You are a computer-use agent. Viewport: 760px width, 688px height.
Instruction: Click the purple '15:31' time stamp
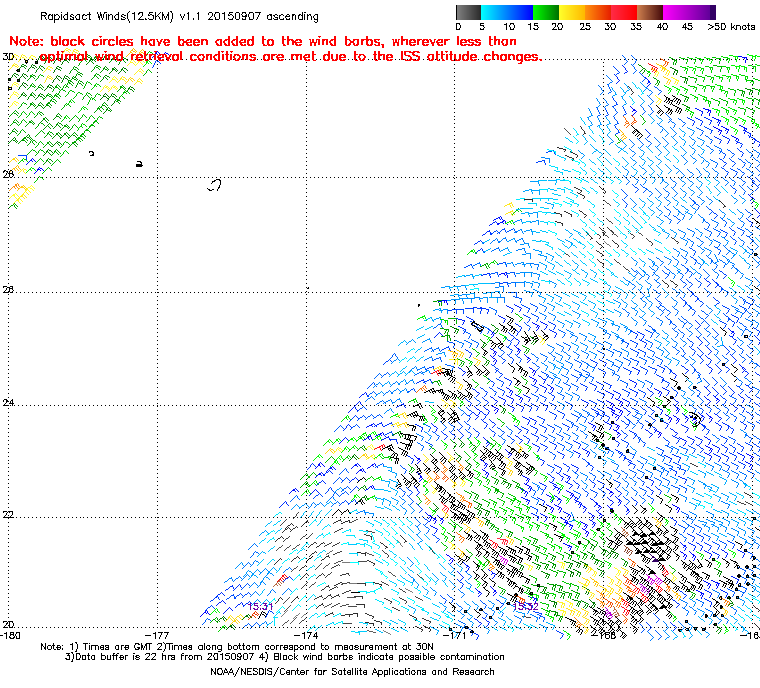[260, 607]
